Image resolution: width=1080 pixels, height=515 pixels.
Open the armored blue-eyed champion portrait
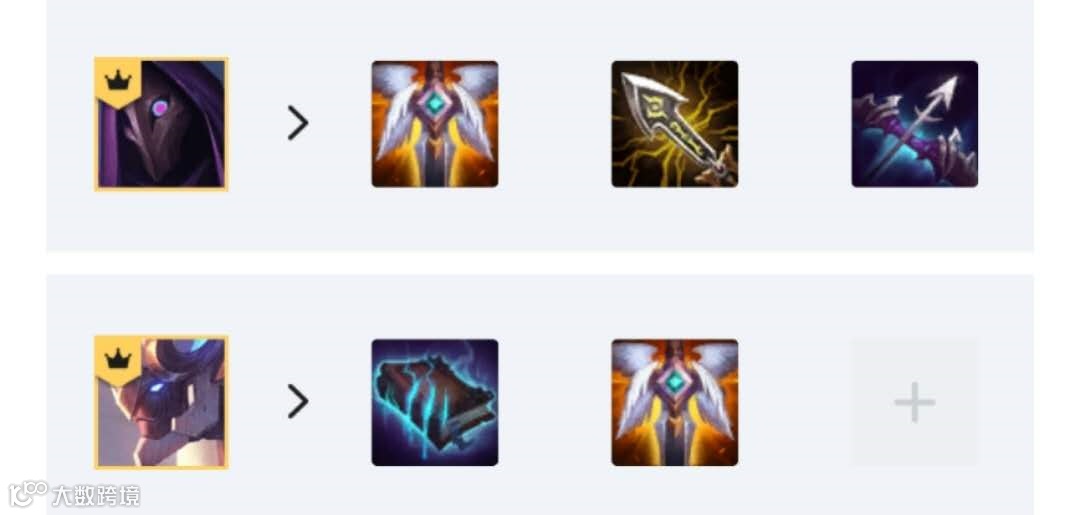click(x=161, y=402)
